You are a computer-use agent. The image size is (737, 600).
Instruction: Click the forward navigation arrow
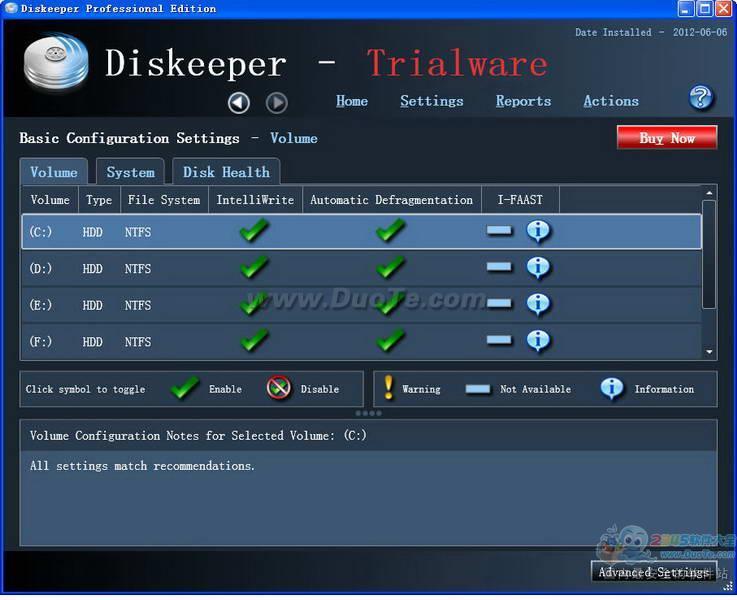click(x=276, y=102)
